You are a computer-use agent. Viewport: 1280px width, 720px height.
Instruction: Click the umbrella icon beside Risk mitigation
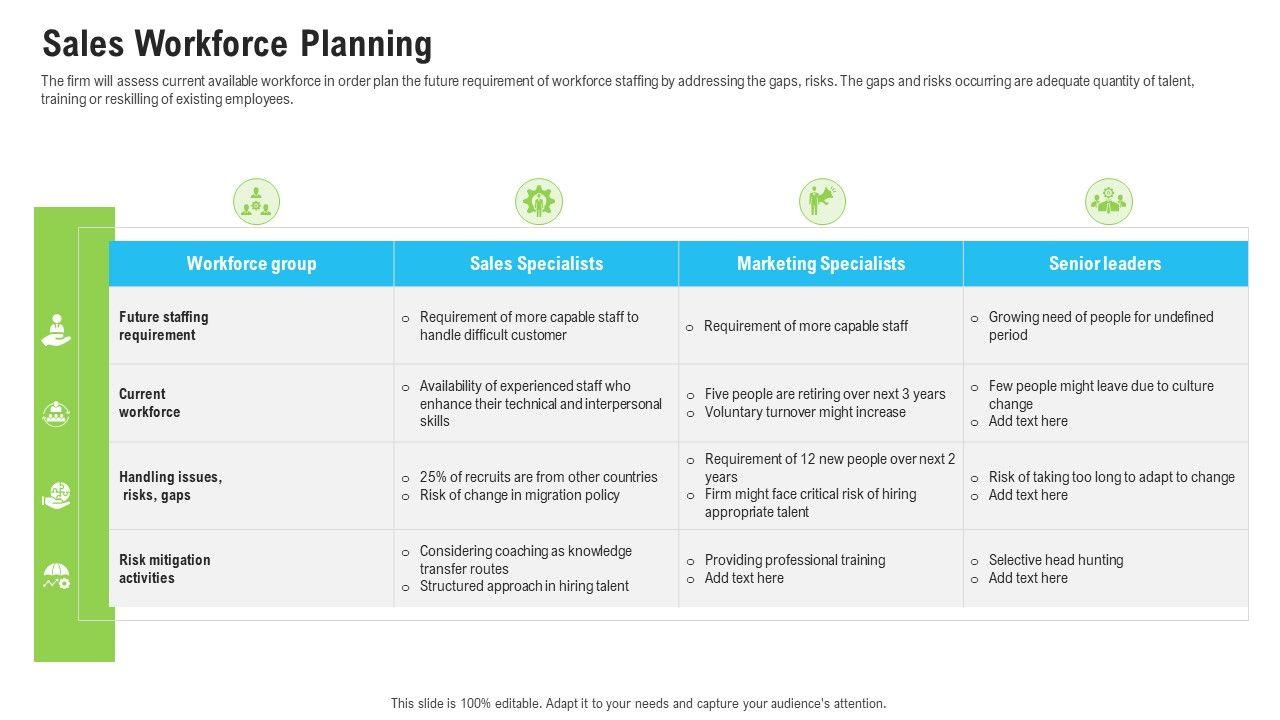[x=56, y=576]
